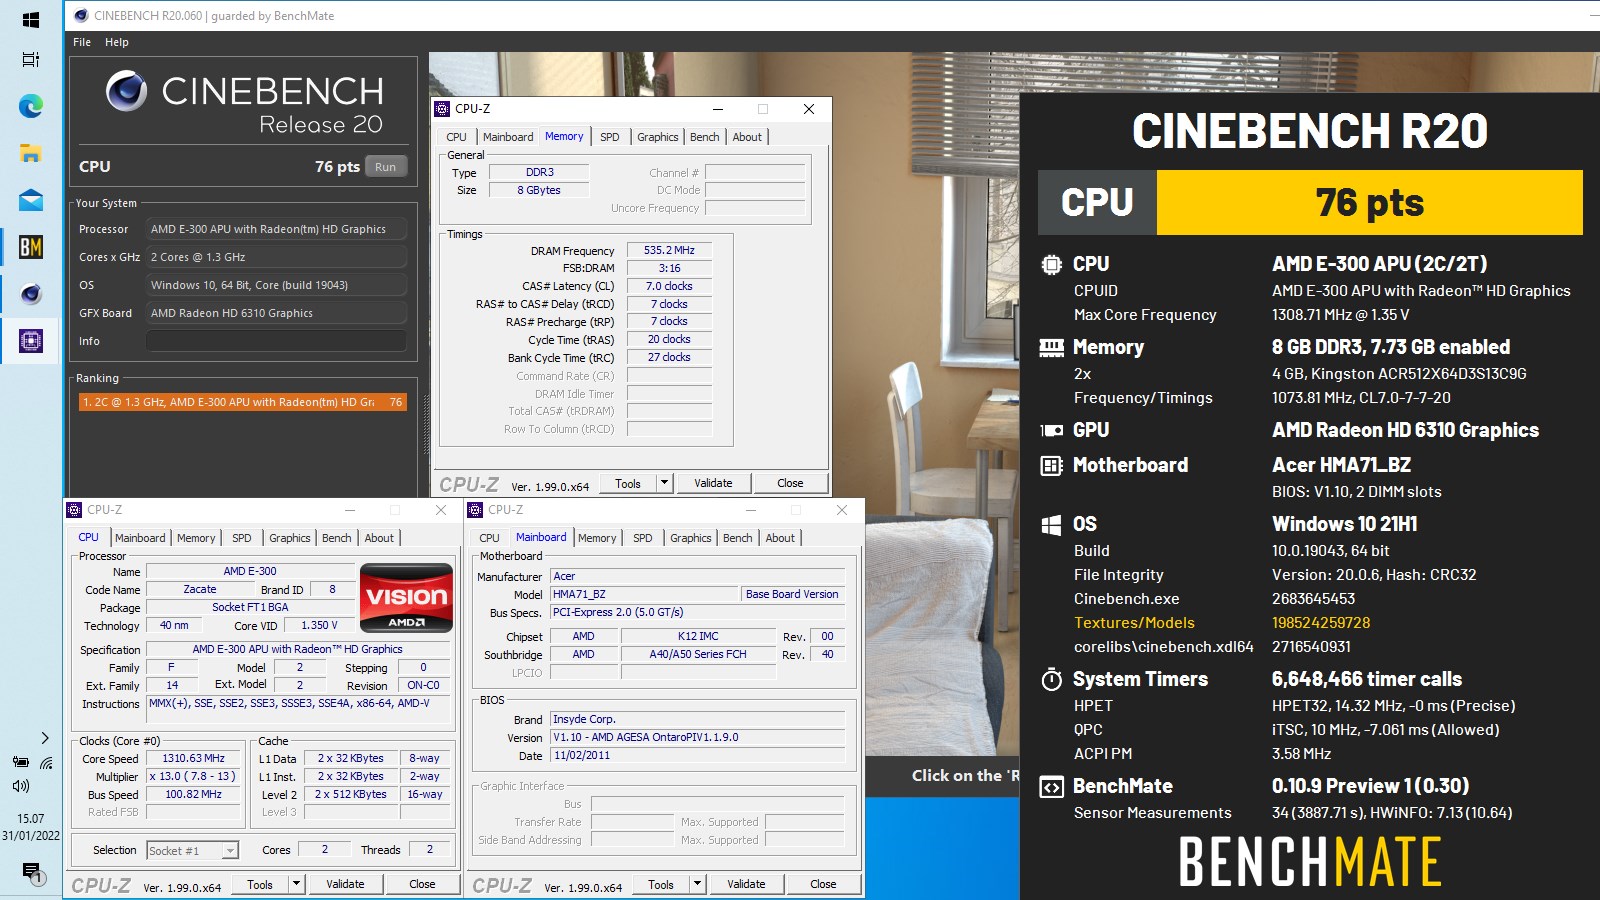Click the CPU-Z Mainboard window title icon
Screen dimensions: 1600x900
pos(475,510)
